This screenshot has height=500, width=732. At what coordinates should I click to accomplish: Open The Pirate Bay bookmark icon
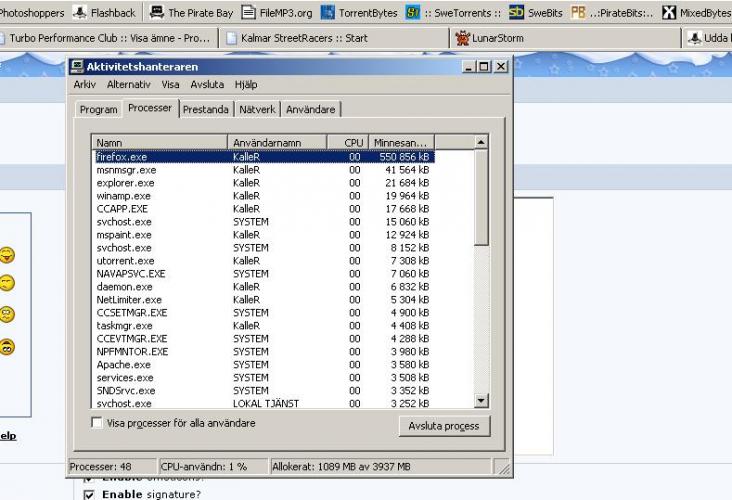tap(157, 13)
